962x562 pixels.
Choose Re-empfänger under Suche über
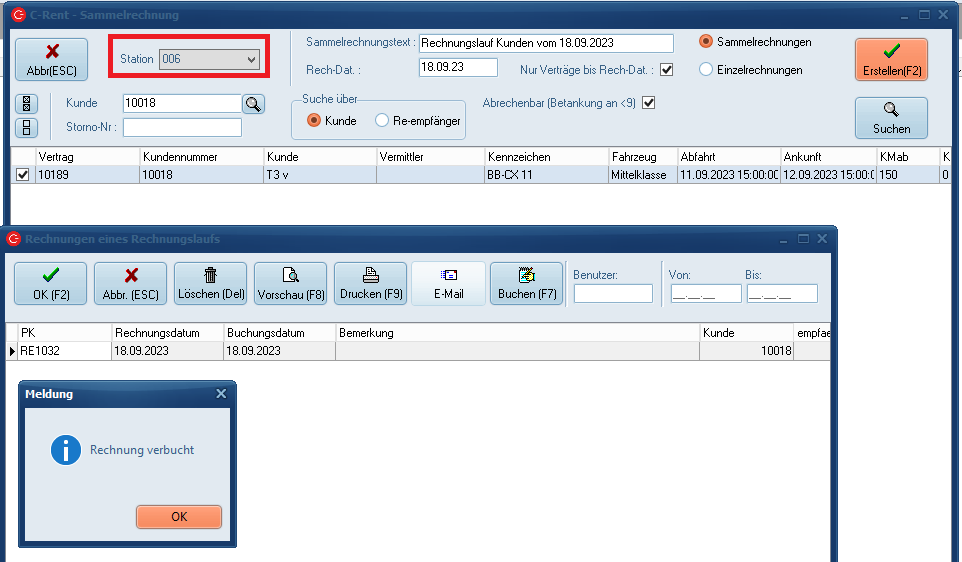point(382,121)
